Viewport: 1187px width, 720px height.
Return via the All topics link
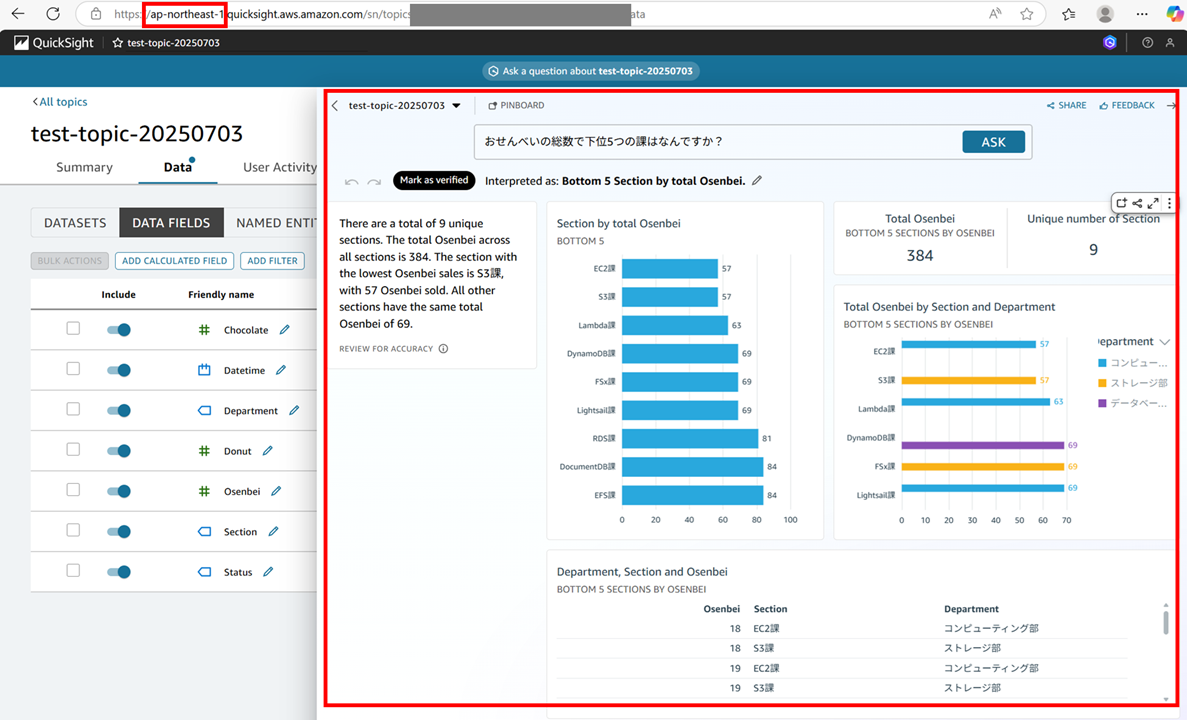tap(60, 101)
